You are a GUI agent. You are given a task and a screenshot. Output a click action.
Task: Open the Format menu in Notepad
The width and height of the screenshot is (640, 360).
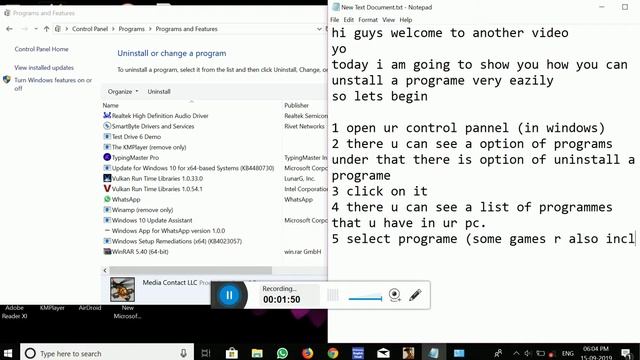[x=368, y=20]
